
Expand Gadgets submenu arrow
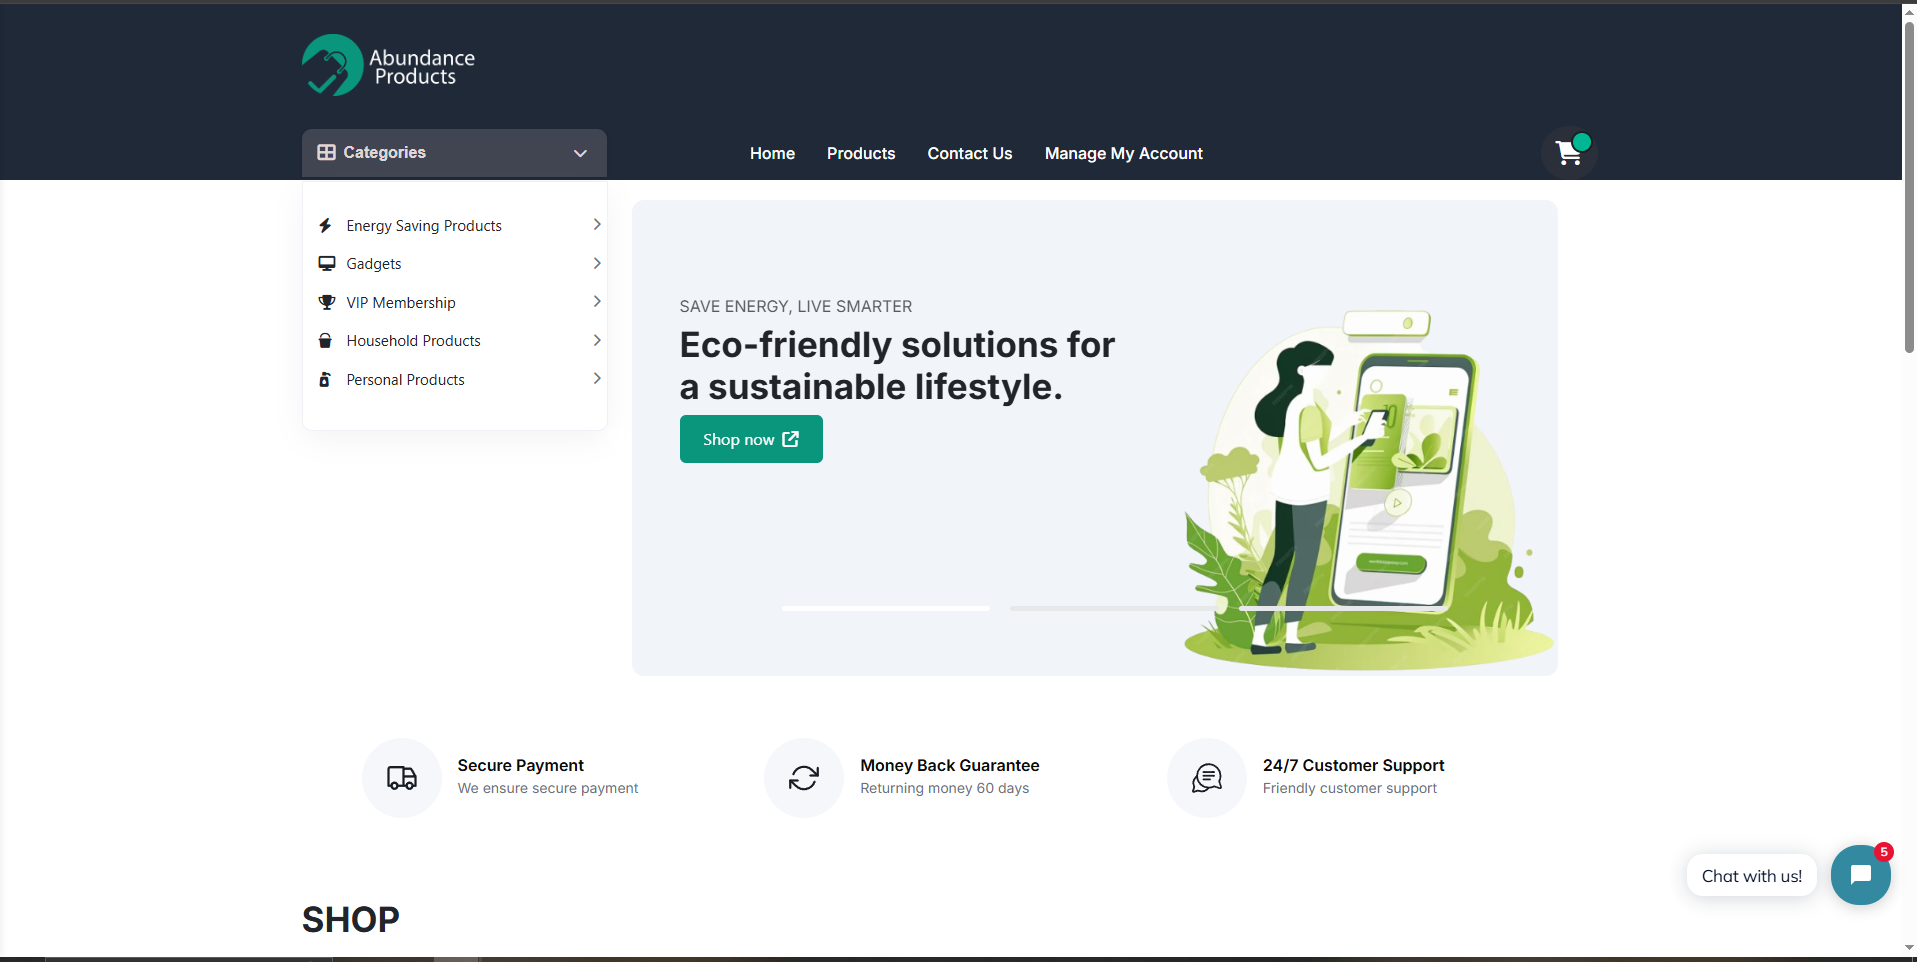(x=597, y=263)
